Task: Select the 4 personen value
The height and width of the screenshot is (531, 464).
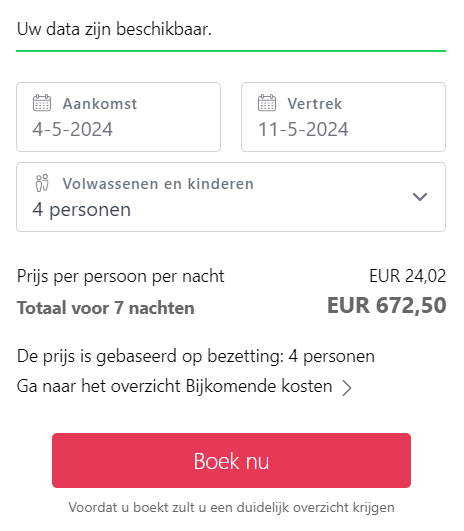Action: (x=82, y=210)
